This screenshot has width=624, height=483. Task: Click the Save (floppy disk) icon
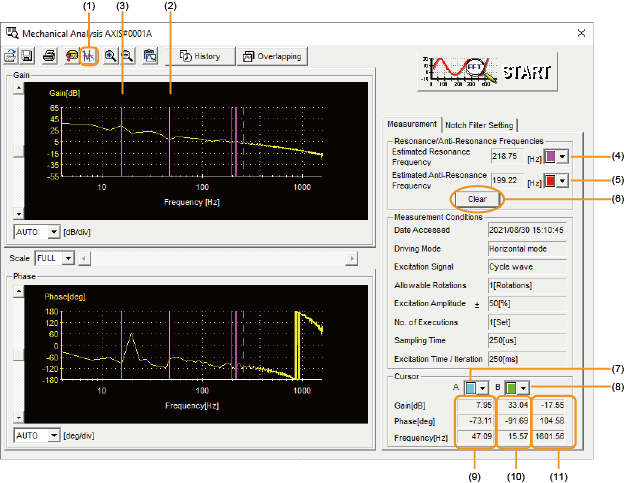point(28,56)
